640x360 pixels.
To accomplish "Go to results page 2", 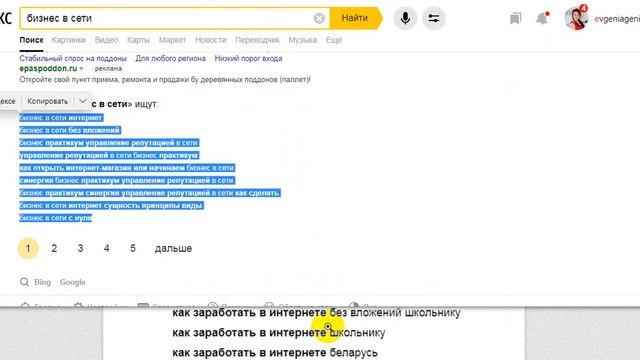I will pos(54,248).
